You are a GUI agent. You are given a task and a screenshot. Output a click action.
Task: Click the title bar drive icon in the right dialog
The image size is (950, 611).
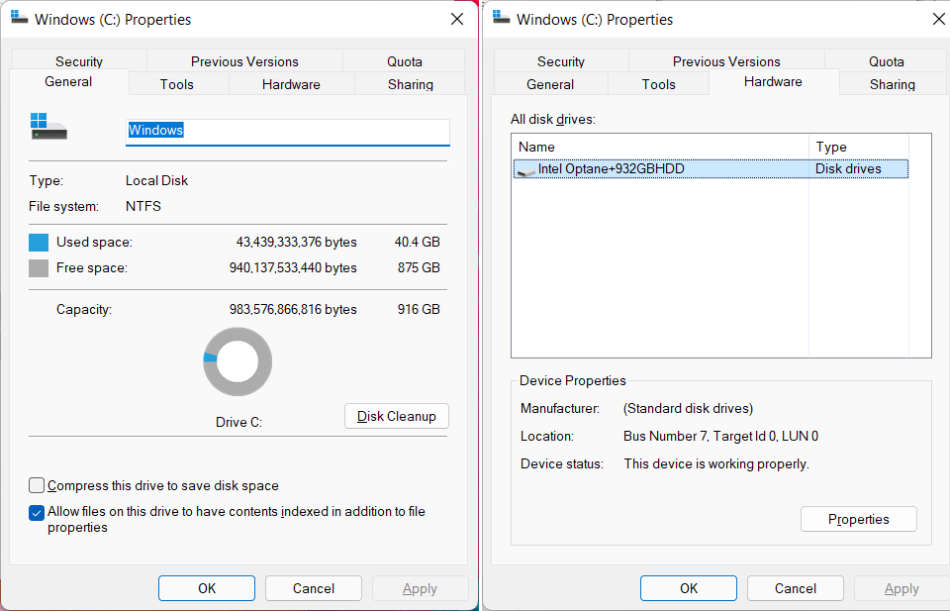[502, 19]
